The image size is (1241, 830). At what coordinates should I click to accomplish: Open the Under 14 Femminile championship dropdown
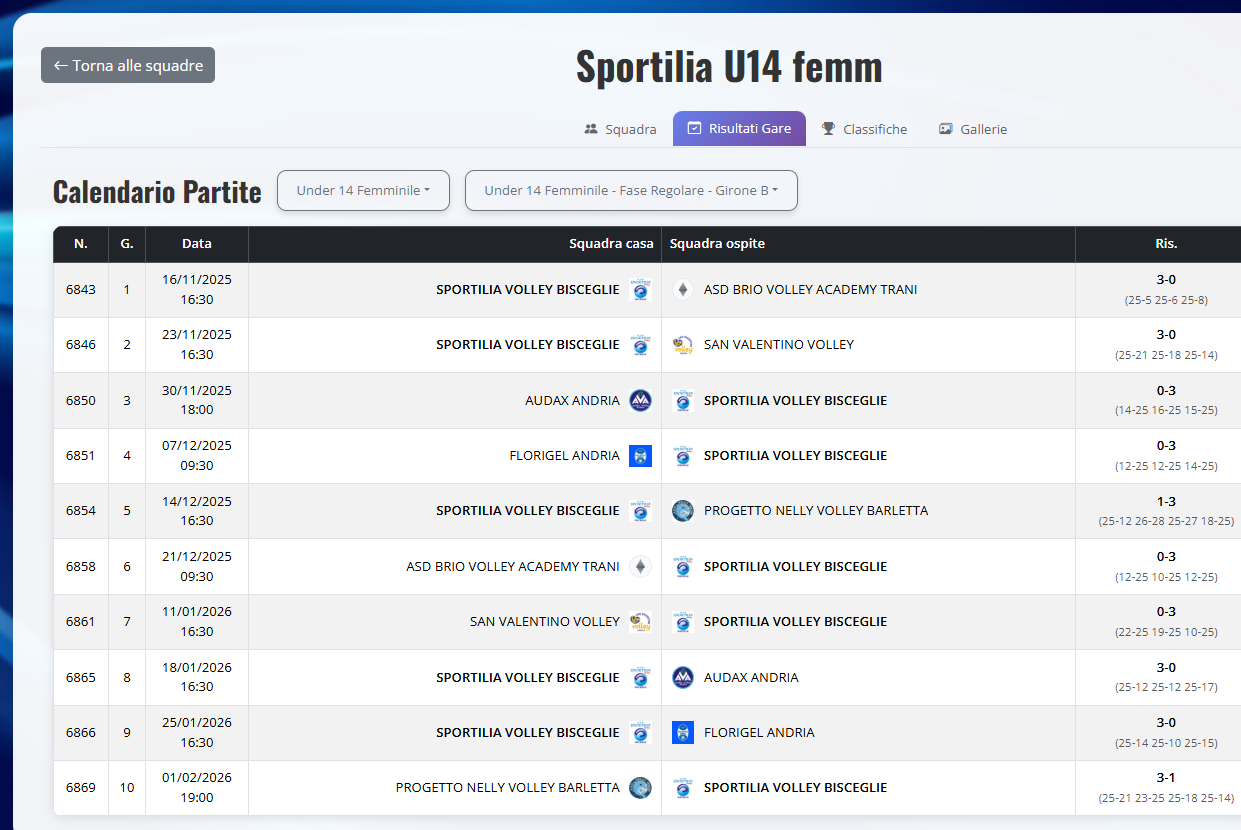tap(363, 190)
